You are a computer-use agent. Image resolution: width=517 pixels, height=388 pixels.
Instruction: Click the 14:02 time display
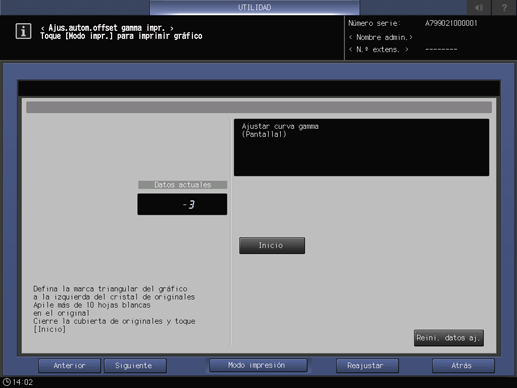pyautogui.click(x=23, y=382)
